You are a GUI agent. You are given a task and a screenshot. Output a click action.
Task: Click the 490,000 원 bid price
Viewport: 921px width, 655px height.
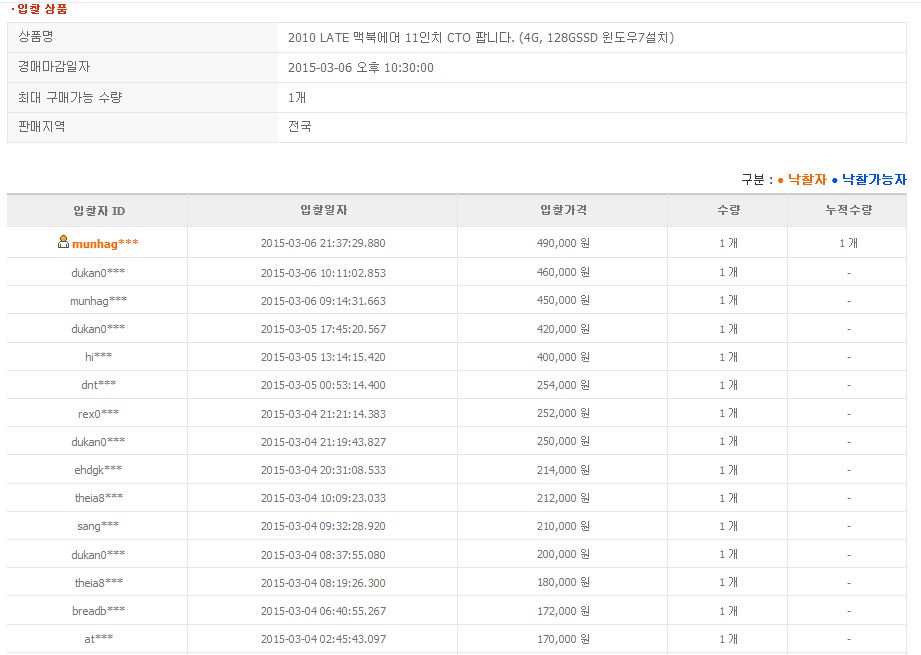563,243
